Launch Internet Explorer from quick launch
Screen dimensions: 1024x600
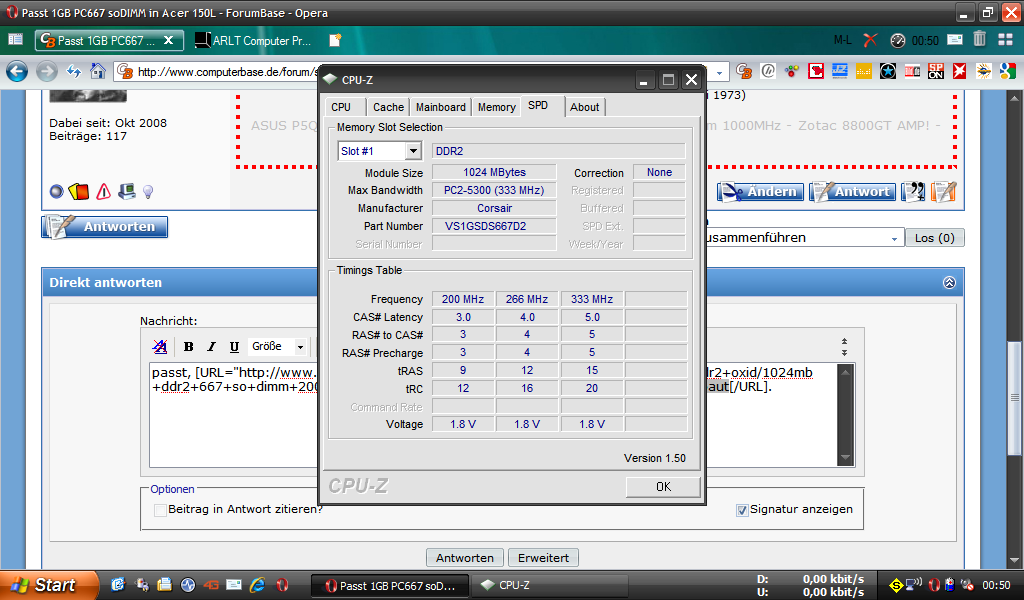point(258,584)
